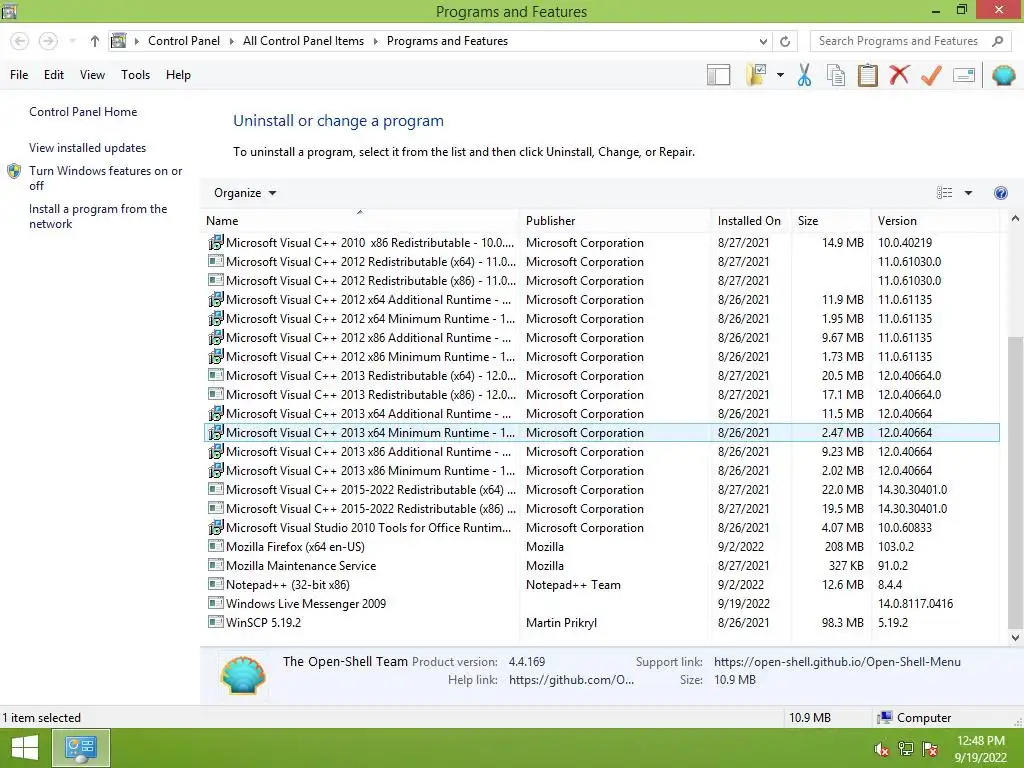
Task: Refresh the Programs and Features list
Action: [x=785, y=41]
